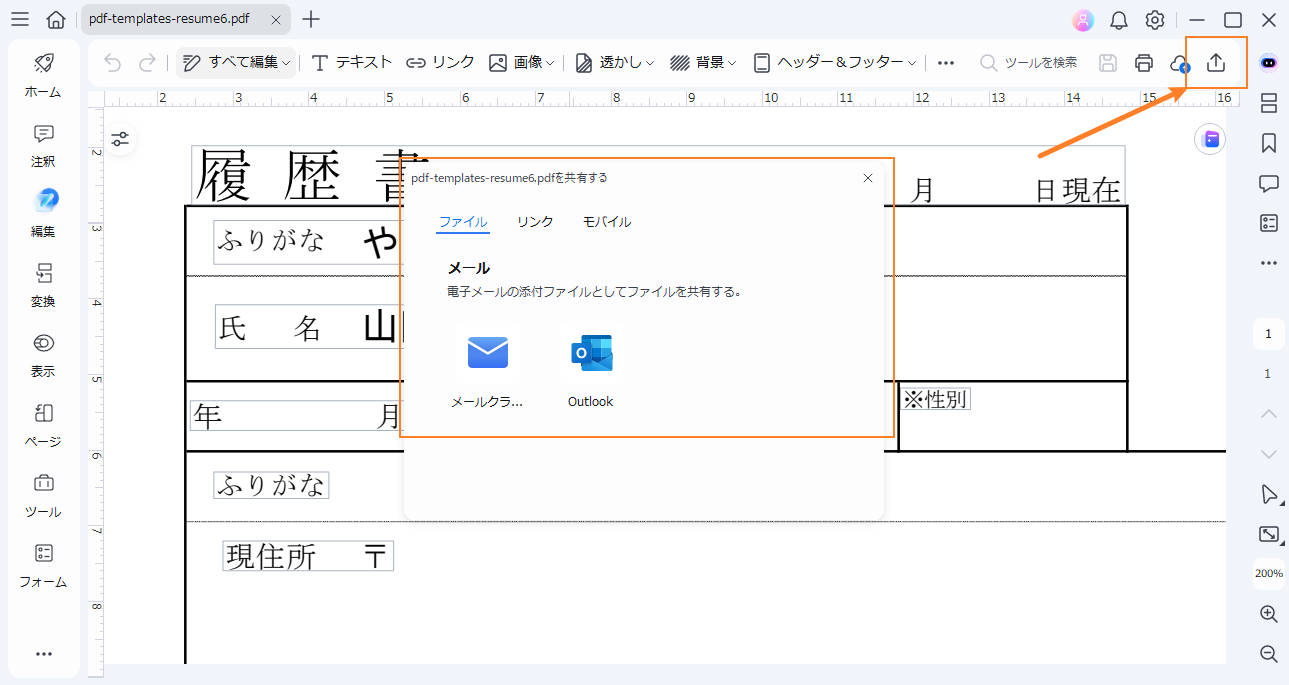Select the リンク tab in share dialog
Viewport: 1289px width, 685px height.
pyautogui.click(x=534, y=222)
